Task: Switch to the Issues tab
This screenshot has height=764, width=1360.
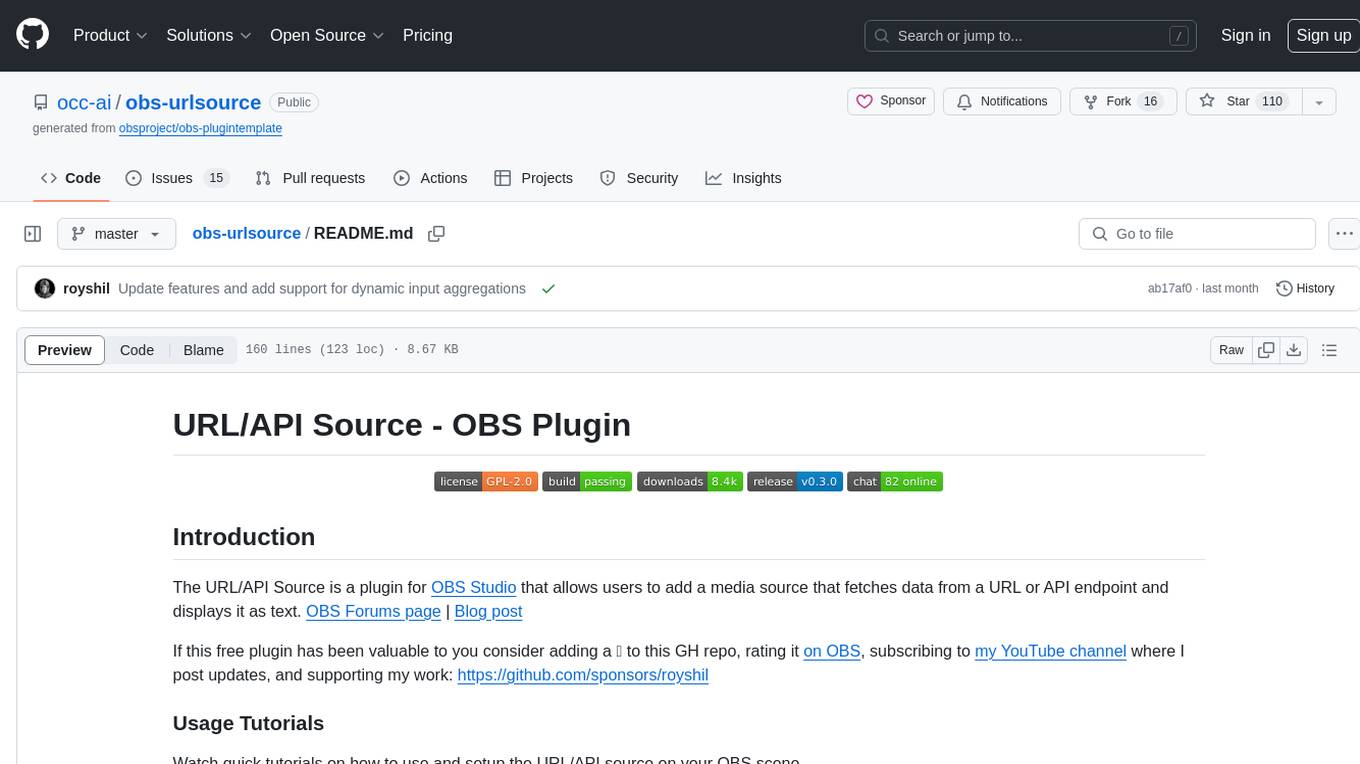Action: pos(177,178)
